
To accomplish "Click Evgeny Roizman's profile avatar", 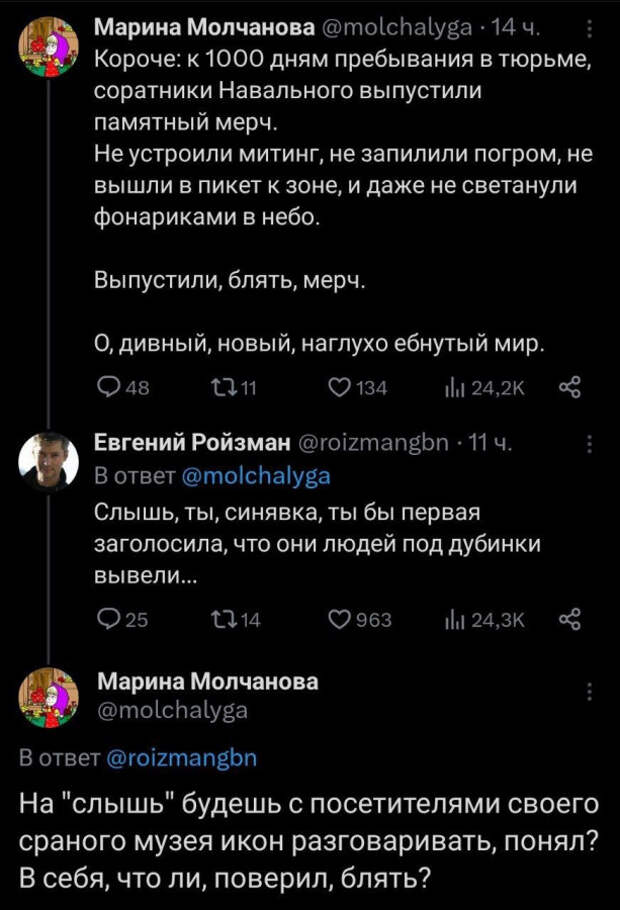I will [x=49, y=460].
